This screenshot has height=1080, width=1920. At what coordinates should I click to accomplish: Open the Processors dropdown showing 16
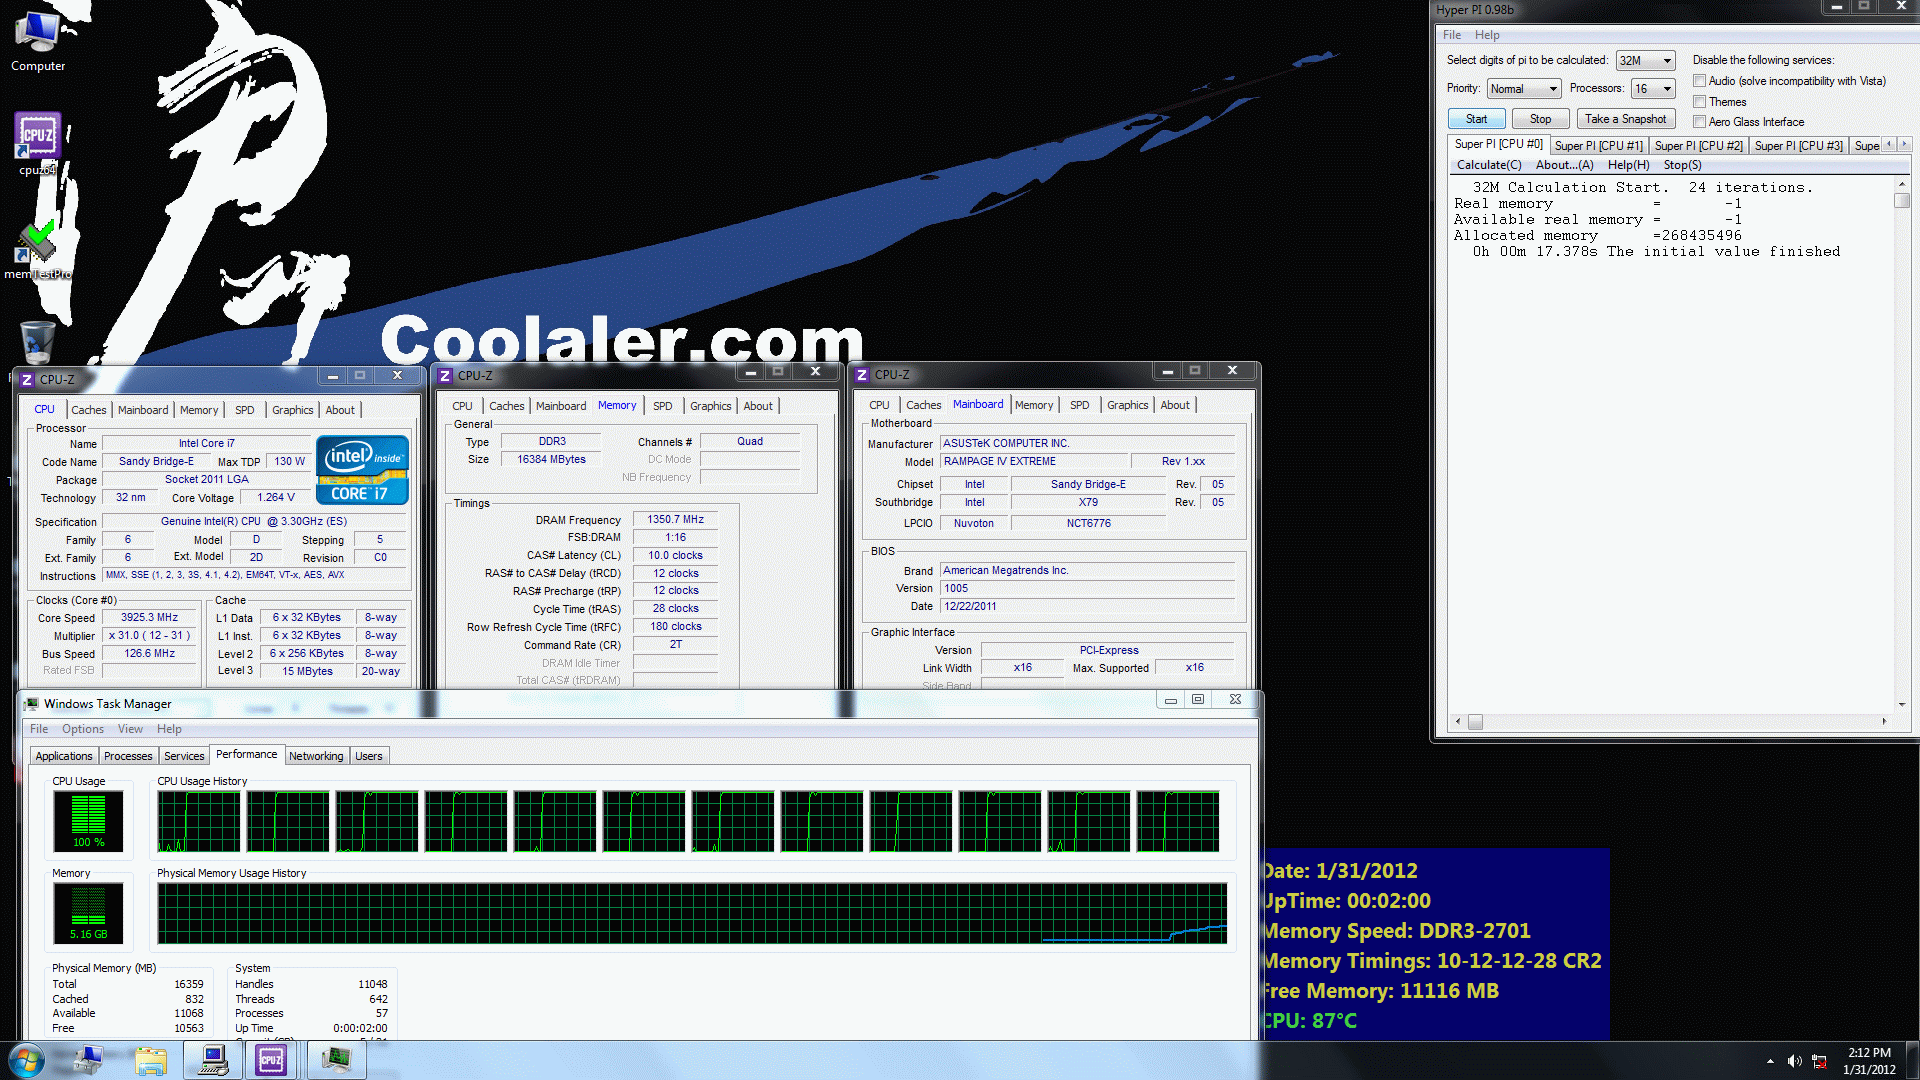(x=1652, y=89)
